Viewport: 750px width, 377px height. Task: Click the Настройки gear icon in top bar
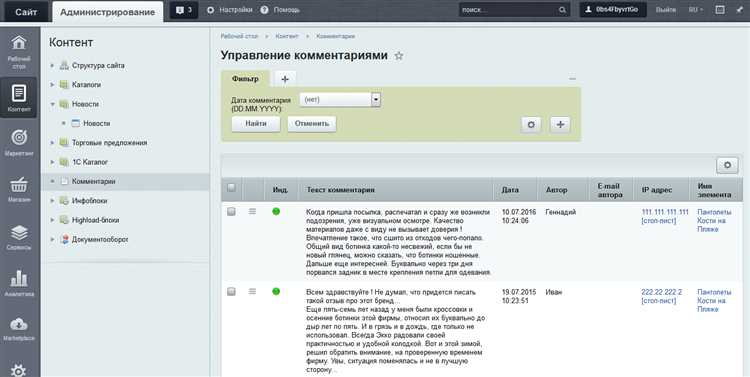click(x=210, y=10)
